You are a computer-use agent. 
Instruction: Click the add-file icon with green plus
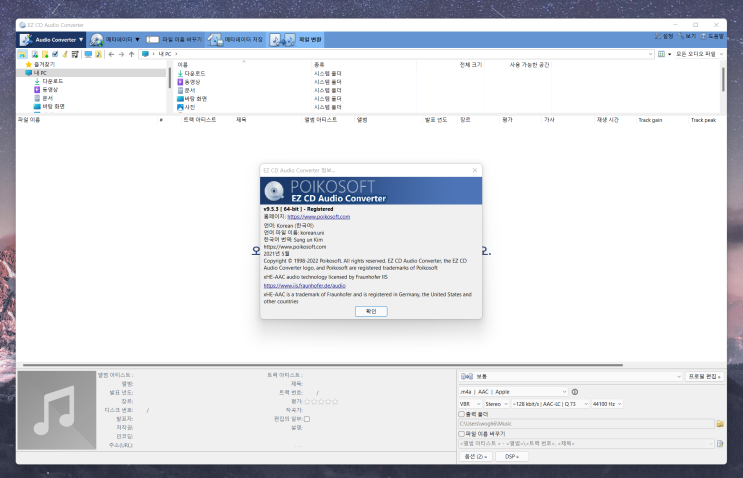point(35,54)
